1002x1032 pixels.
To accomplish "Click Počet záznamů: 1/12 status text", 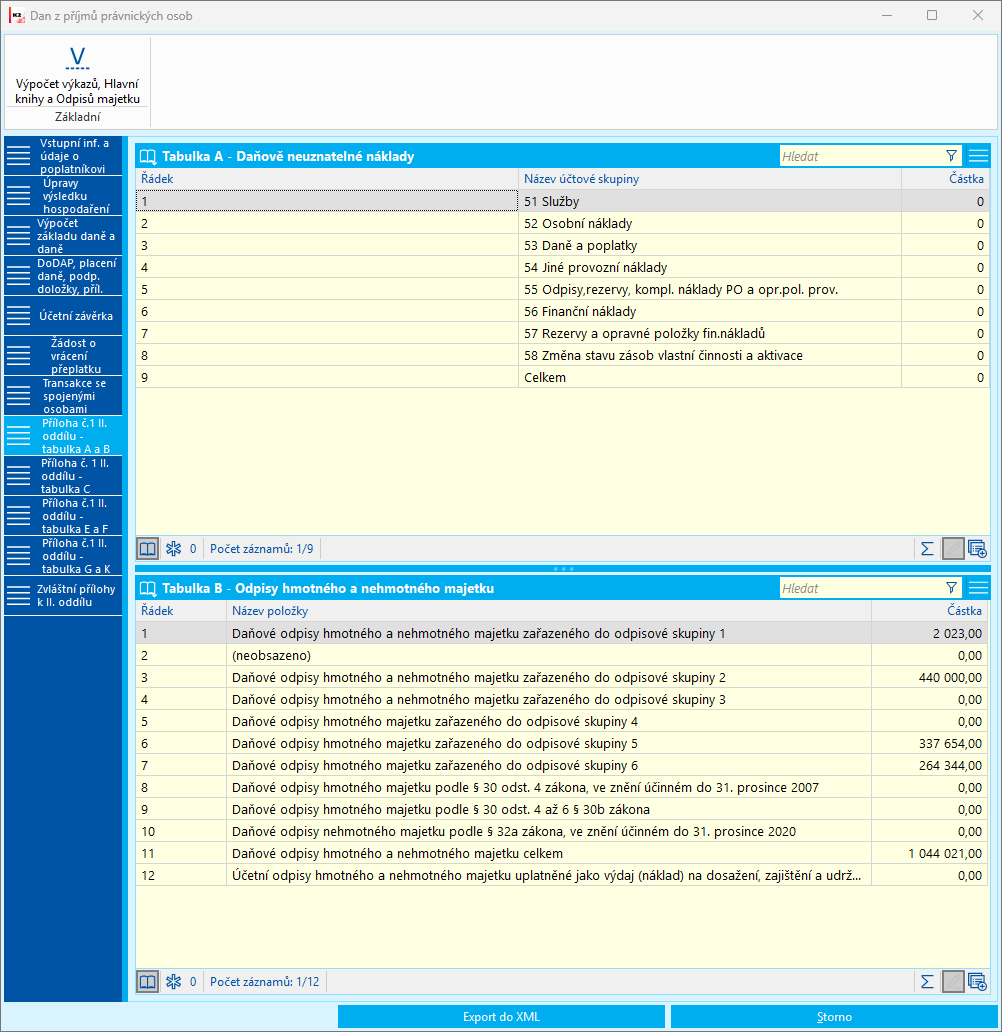I will [x=264, y=982].
